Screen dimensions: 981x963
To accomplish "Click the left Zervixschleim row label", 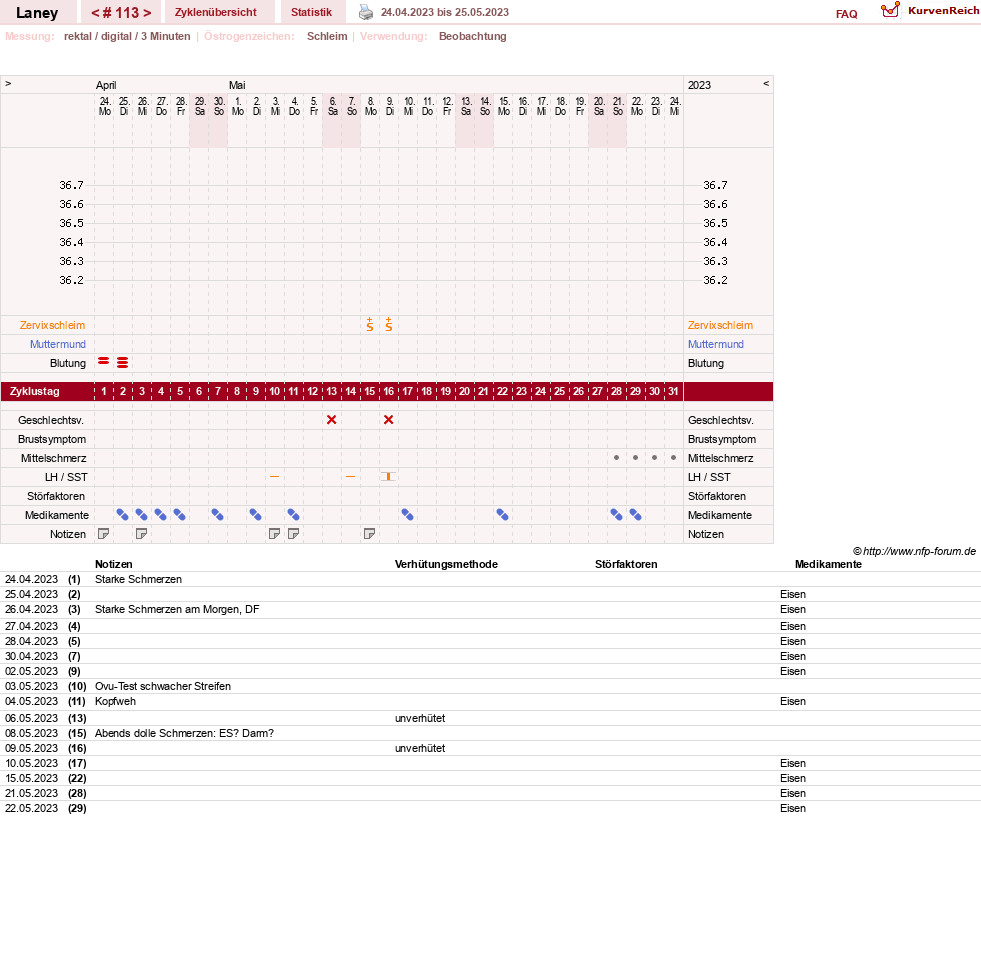I will tap(53, 325).
